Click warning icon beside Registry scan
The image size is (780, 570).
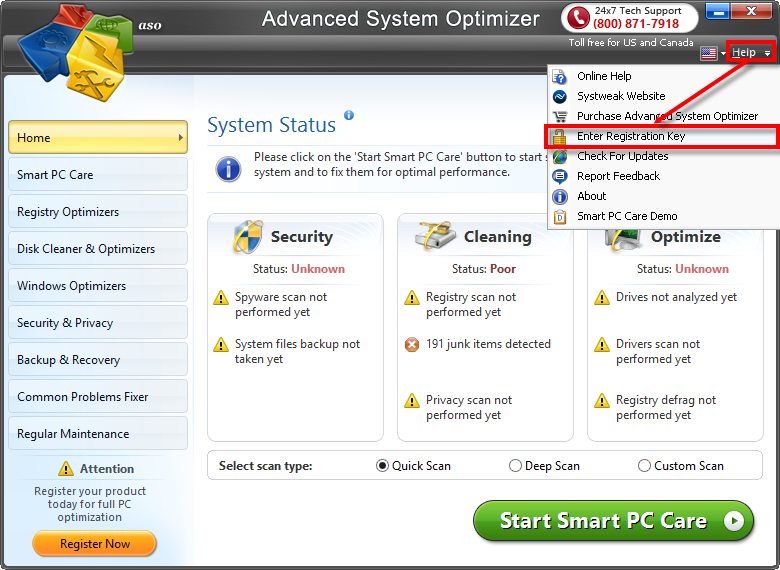point(411,298)
